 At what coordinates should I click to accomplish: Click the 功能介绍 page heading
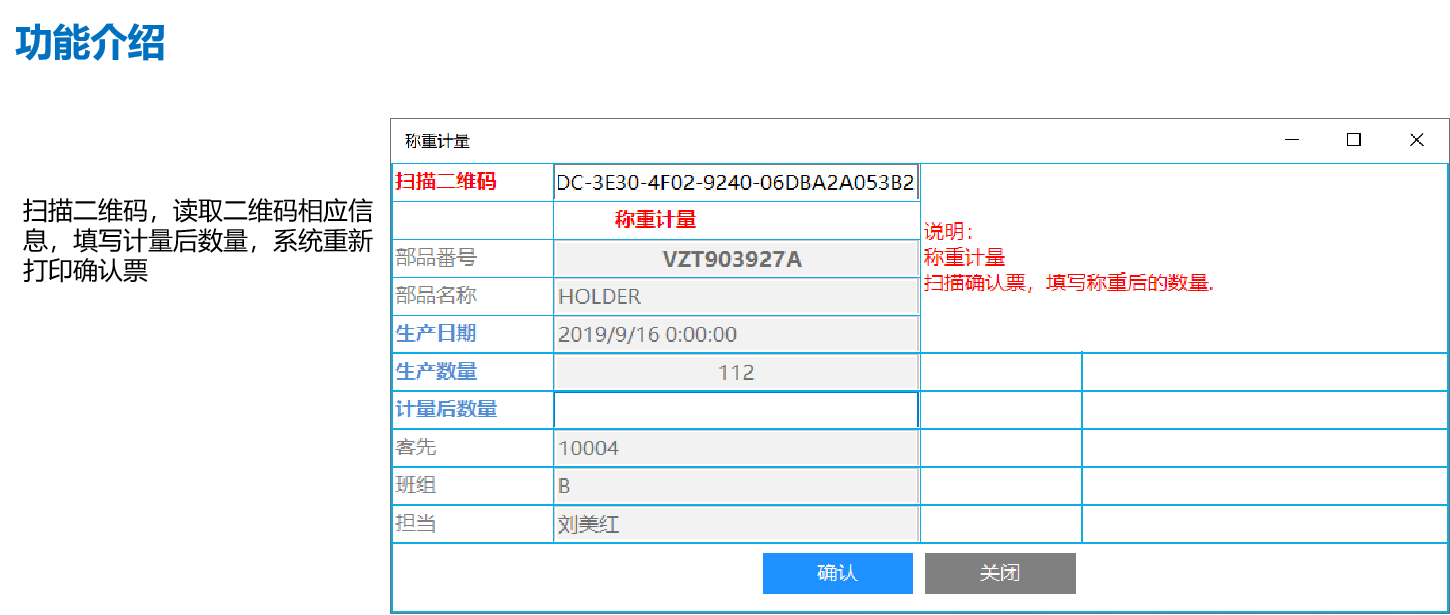pos(90,43)
